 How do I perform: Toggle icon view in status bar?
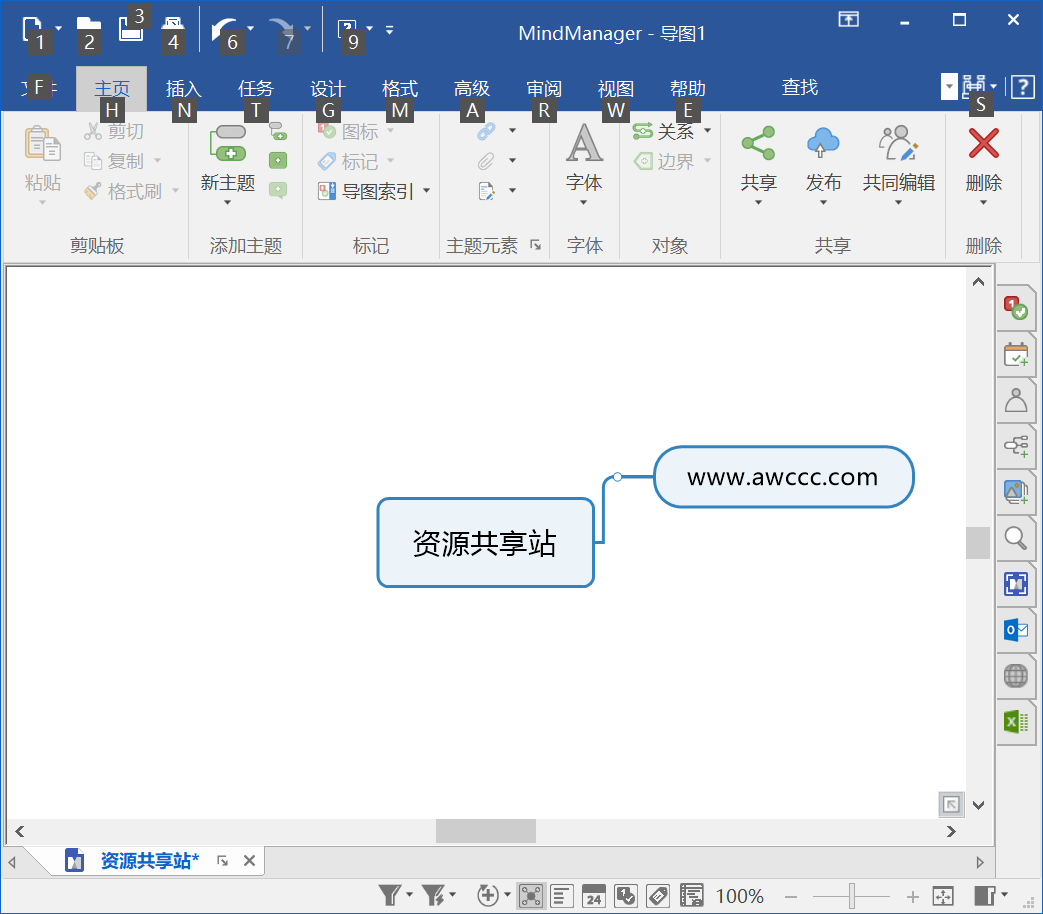626,896
